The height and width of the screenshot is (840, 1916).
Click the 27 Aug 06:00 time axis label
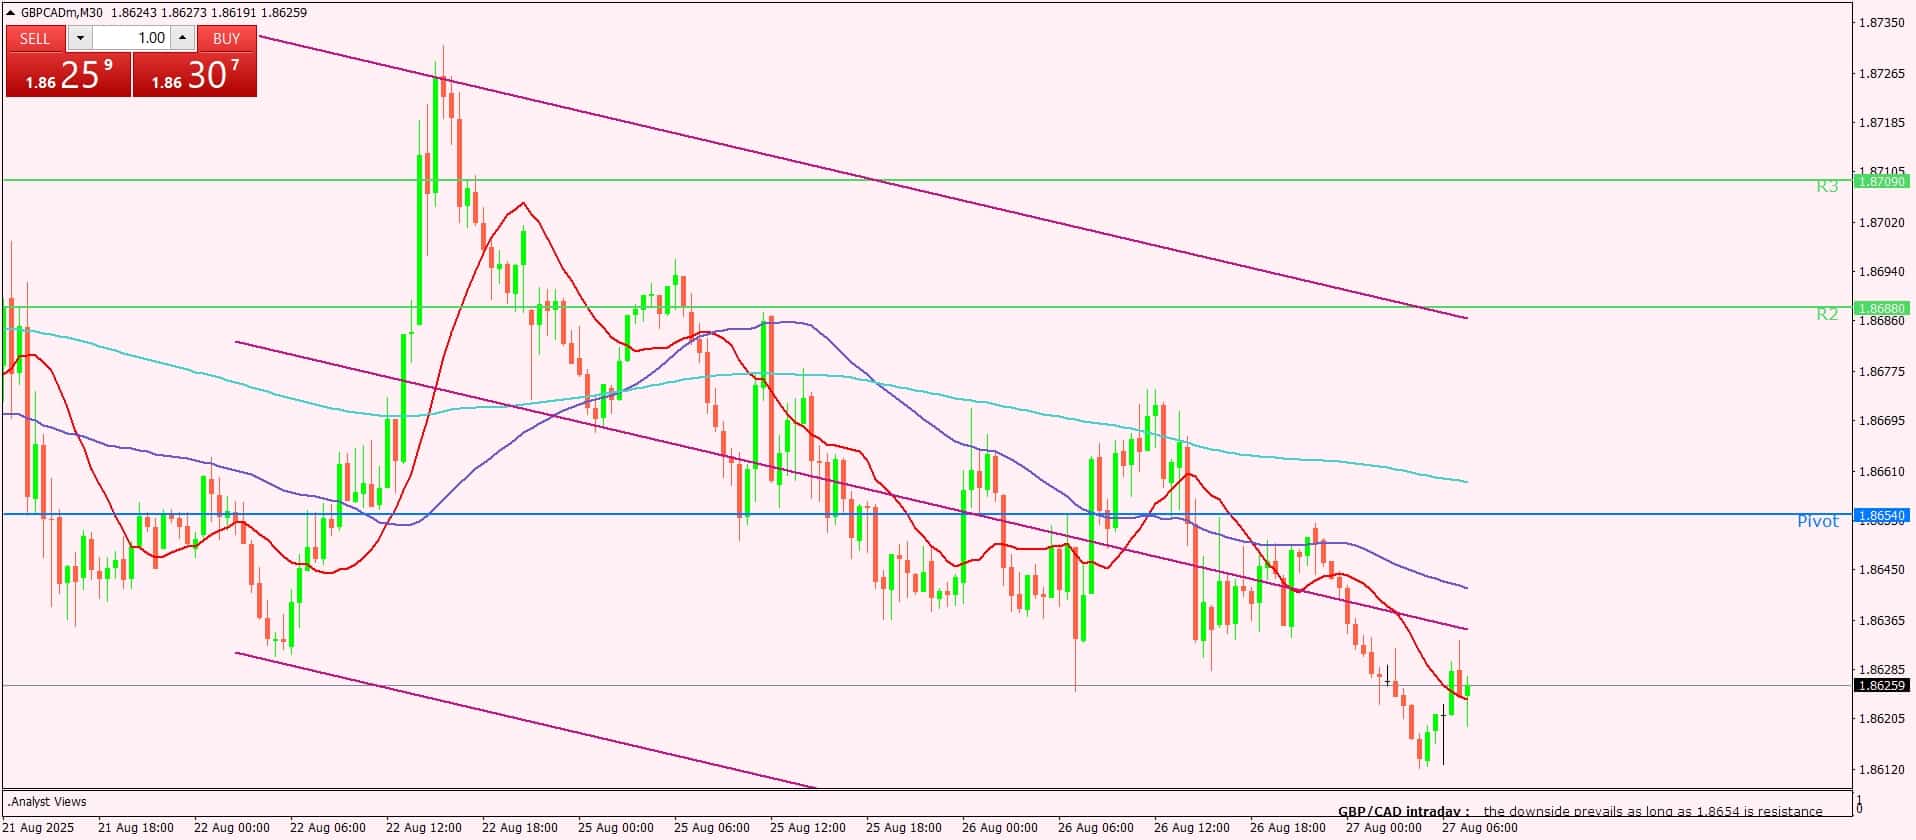tap(1479, 827)
